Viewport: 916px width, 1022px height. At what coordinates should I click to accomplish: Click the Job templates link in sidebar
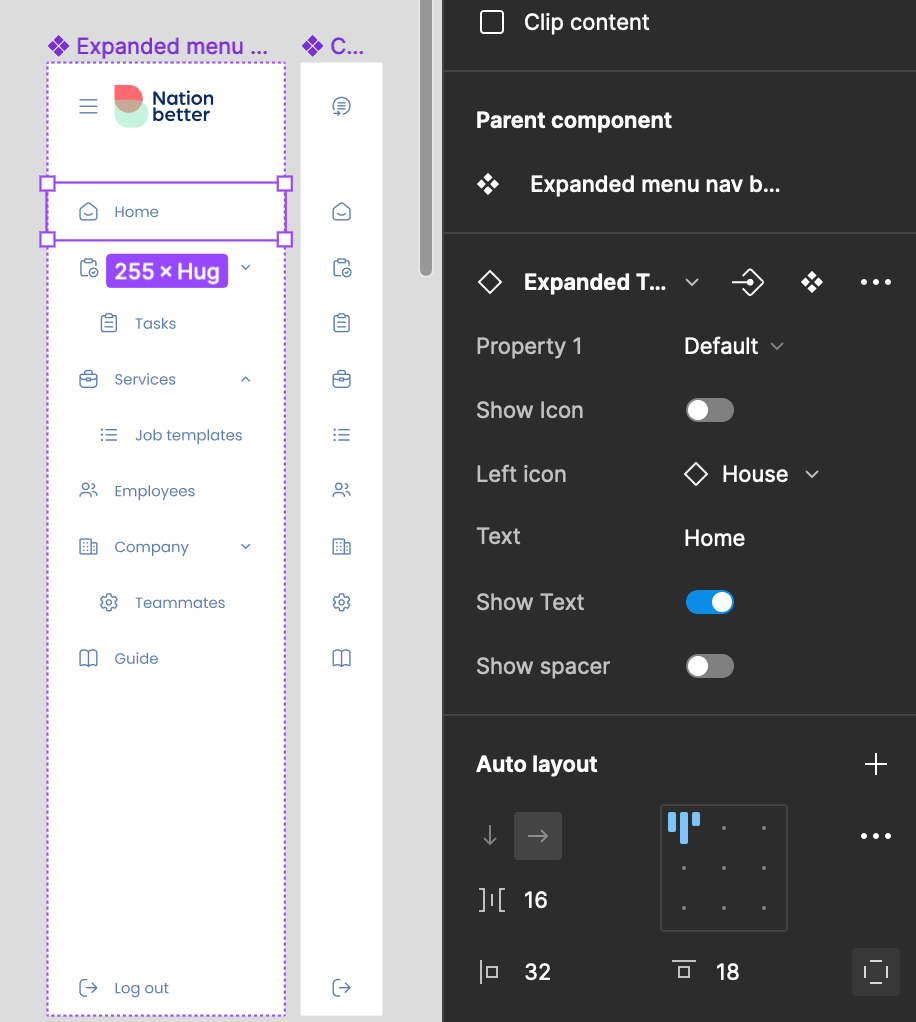(x=188, y=436)
